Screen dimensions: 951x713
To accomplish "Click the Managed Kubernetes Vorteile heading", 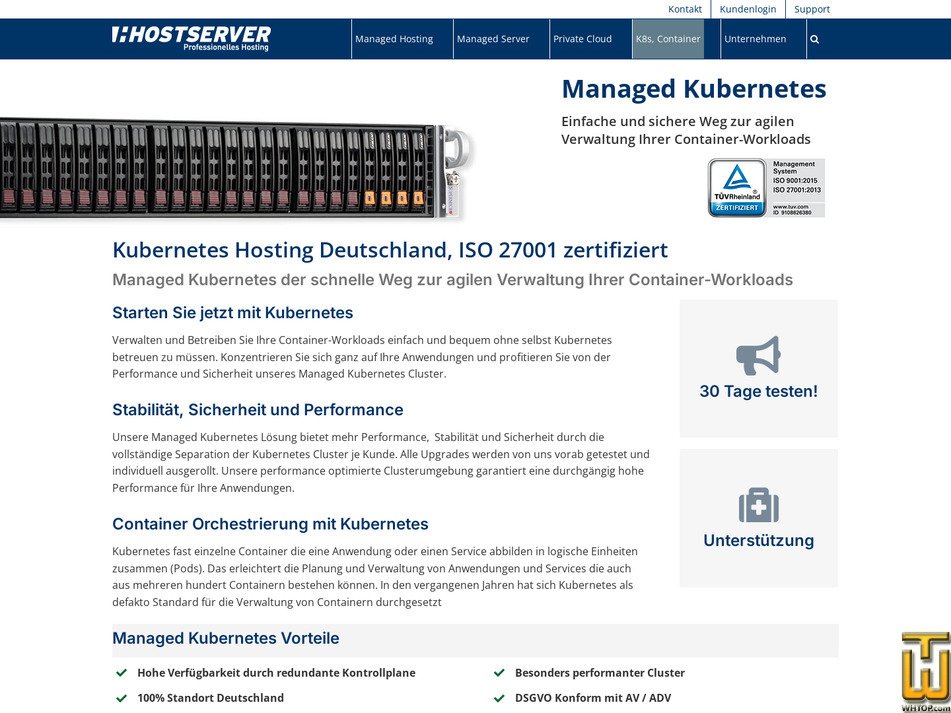I will click(226, 638).
